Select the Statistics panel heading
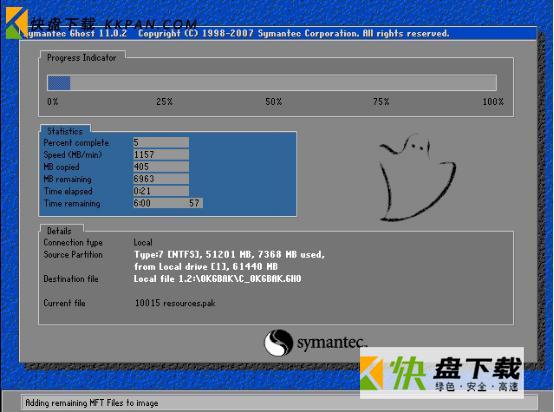This screenshot has width=554, height=412. click(x=65, y=131)
